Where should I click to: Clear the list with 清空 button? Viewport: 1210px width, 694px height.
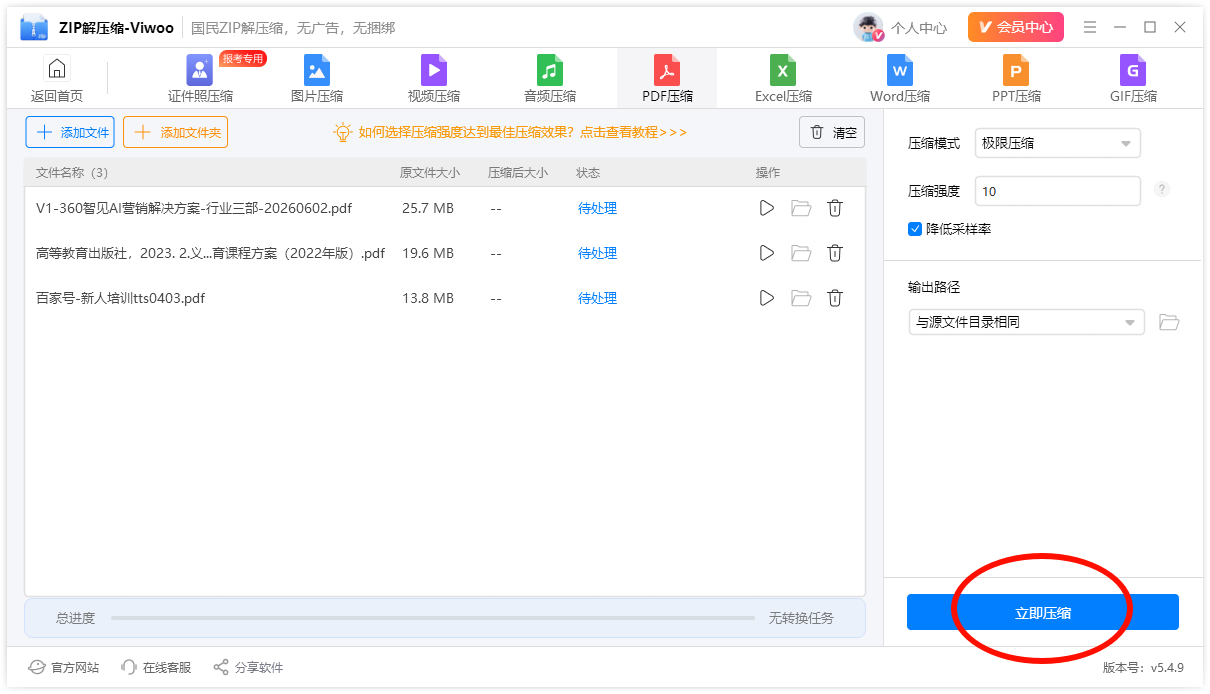tap(832, 132)
